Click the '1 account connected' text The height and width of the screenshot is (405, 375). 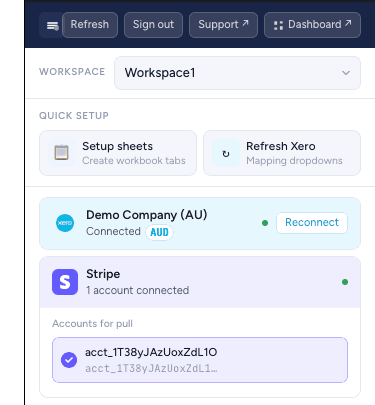138,290
